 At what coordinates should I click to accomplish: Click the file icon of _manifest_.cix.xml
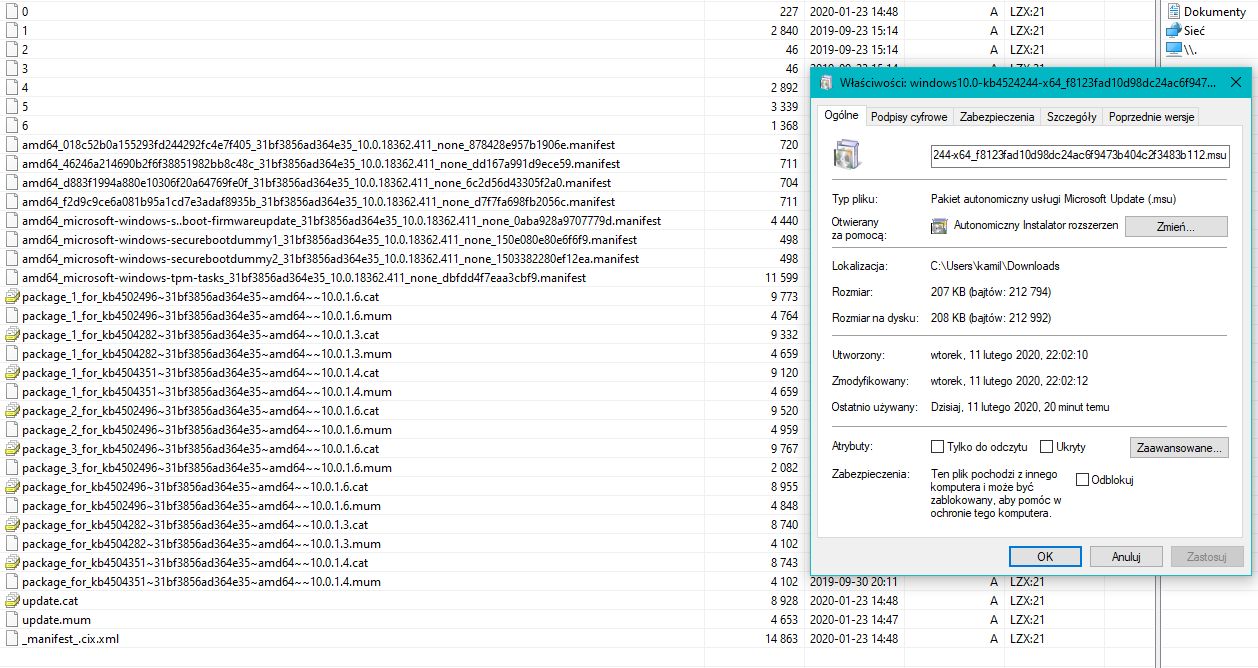click(x=12, y=638)
